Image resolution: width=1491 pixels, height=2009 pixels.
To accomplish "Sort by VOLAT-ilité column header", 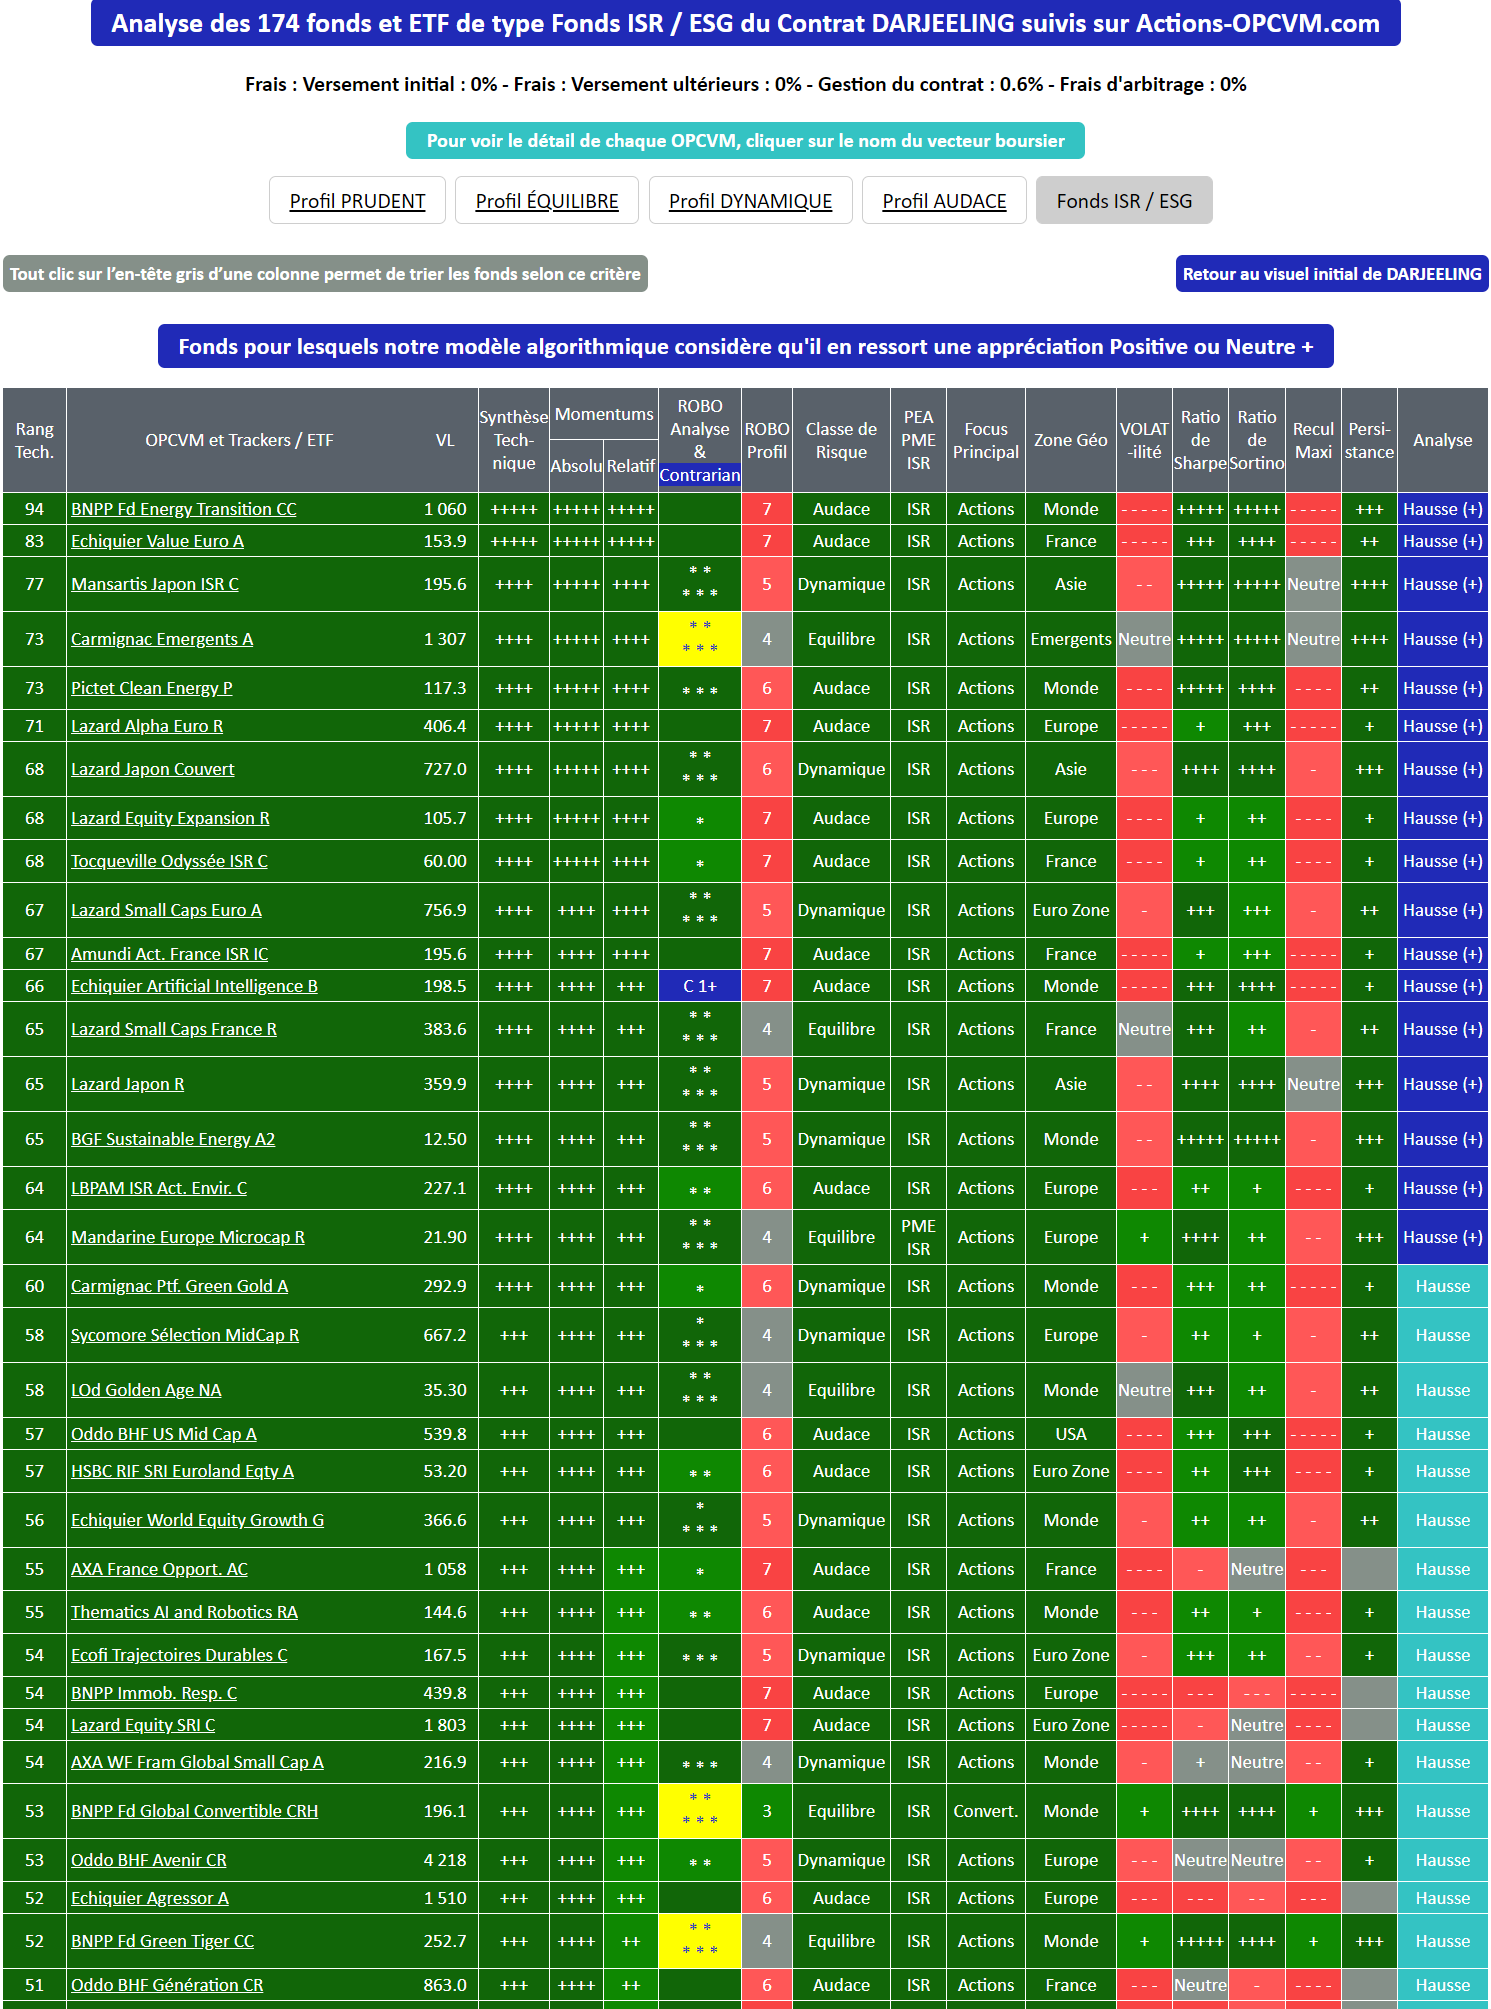I will [x=1144, y=440].
